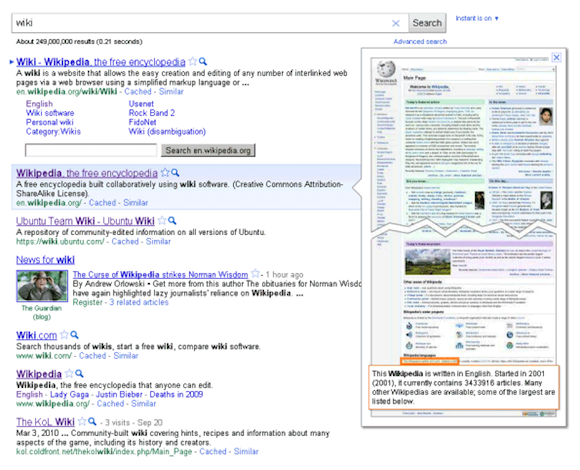Open 'Wikipedia' www.wikipedia.org result title
Screen dimensions: 580x470
[x=39, y=374]
